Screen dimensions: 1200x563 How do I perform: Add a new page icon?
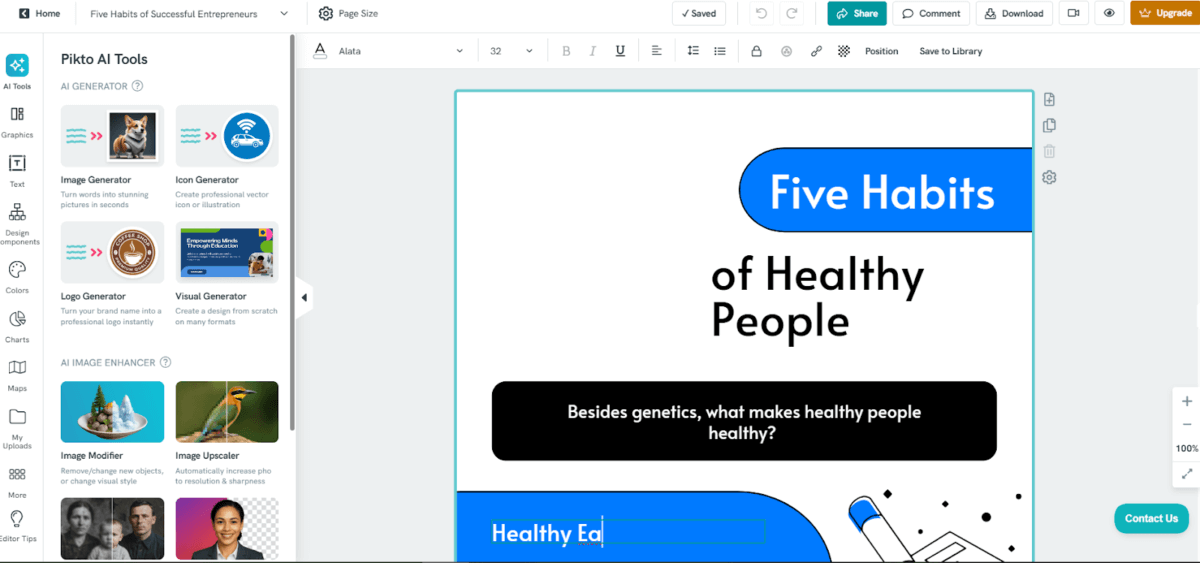(1049, 99)
